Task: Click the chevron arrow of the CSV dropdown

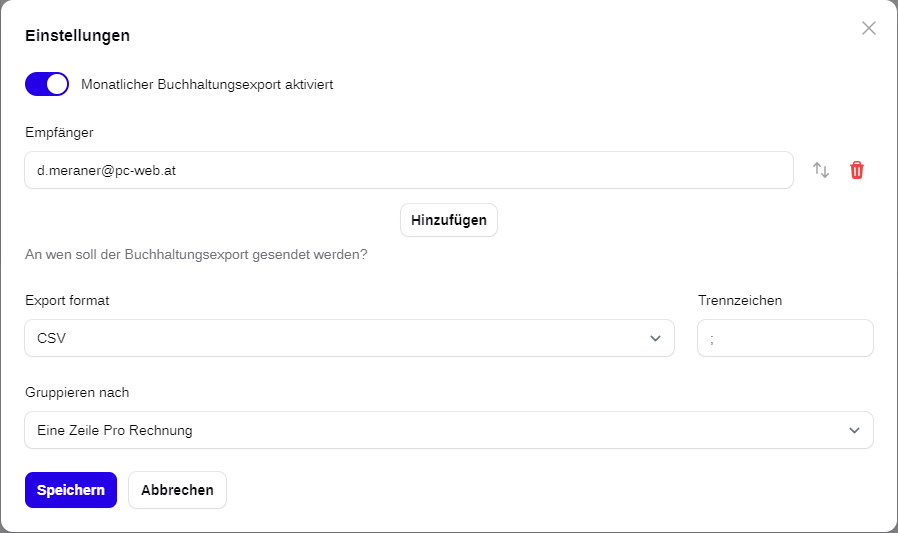Action: click(x=655, y=338)
